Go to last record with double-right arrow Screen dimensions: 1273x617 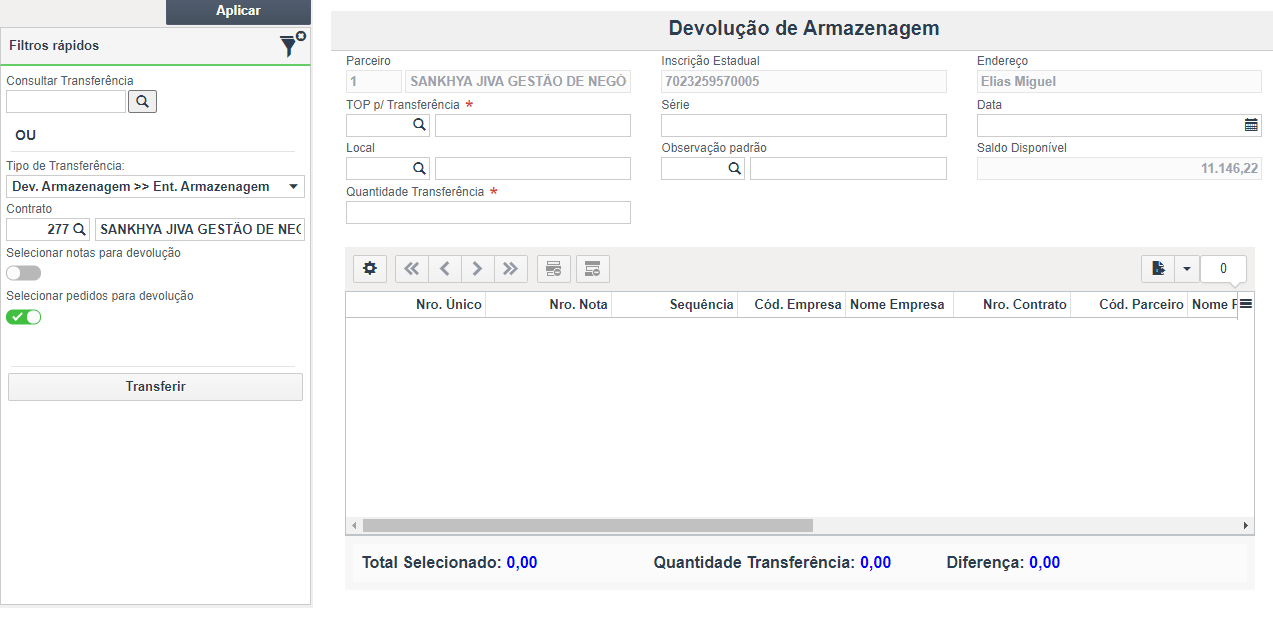pos(510,268)
